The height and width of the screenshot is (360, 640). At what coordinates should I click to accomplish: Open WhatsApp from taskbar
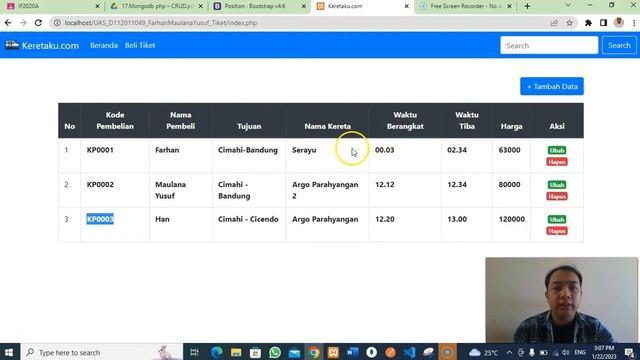point(275,352)
